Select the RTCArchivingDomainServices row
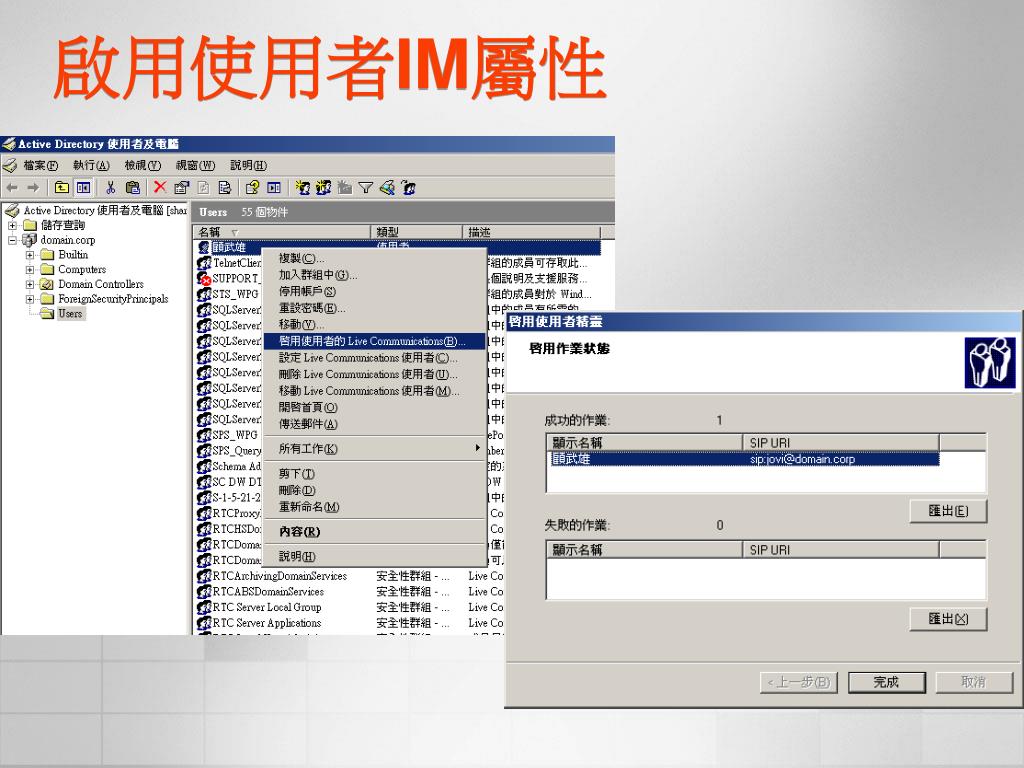Screen dimensions: 1024x768 (x=349, y=576)
